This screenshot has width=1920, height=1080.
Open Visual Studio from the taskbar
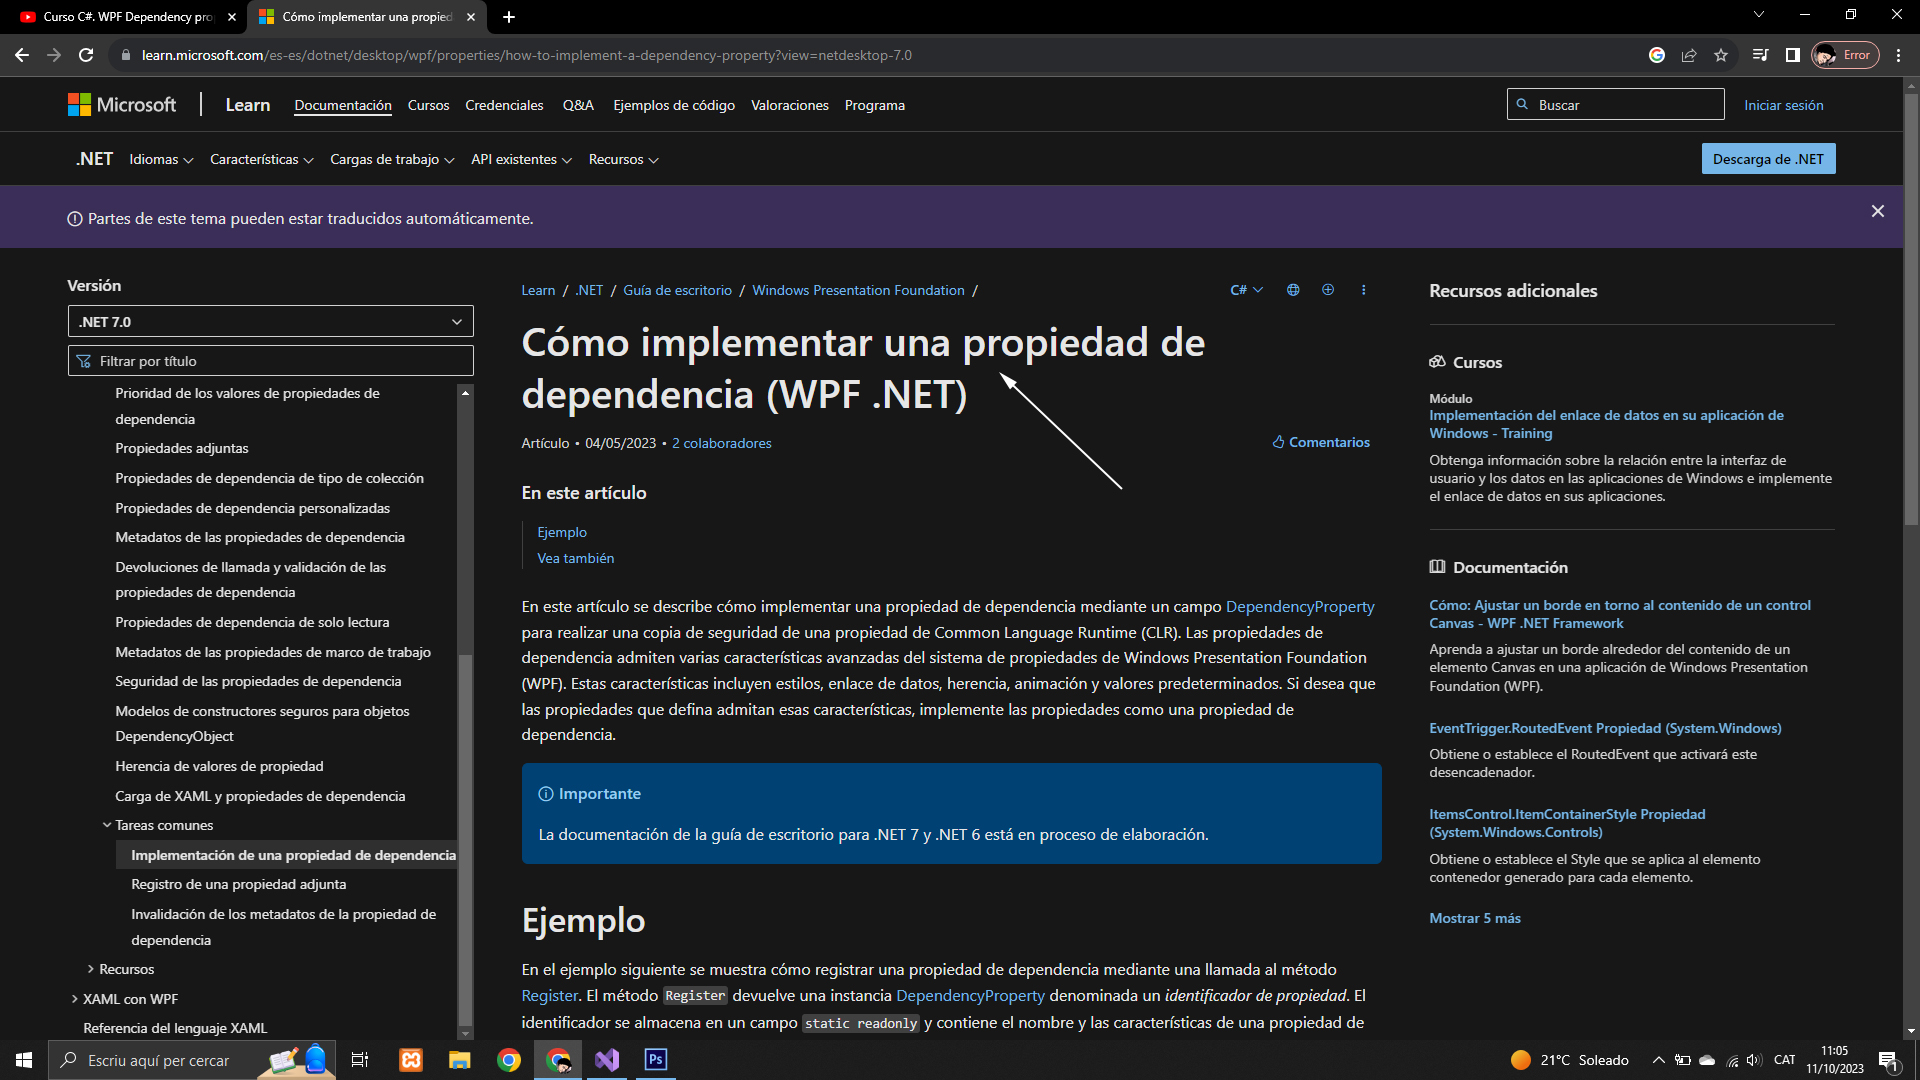tap(607, 1060)
